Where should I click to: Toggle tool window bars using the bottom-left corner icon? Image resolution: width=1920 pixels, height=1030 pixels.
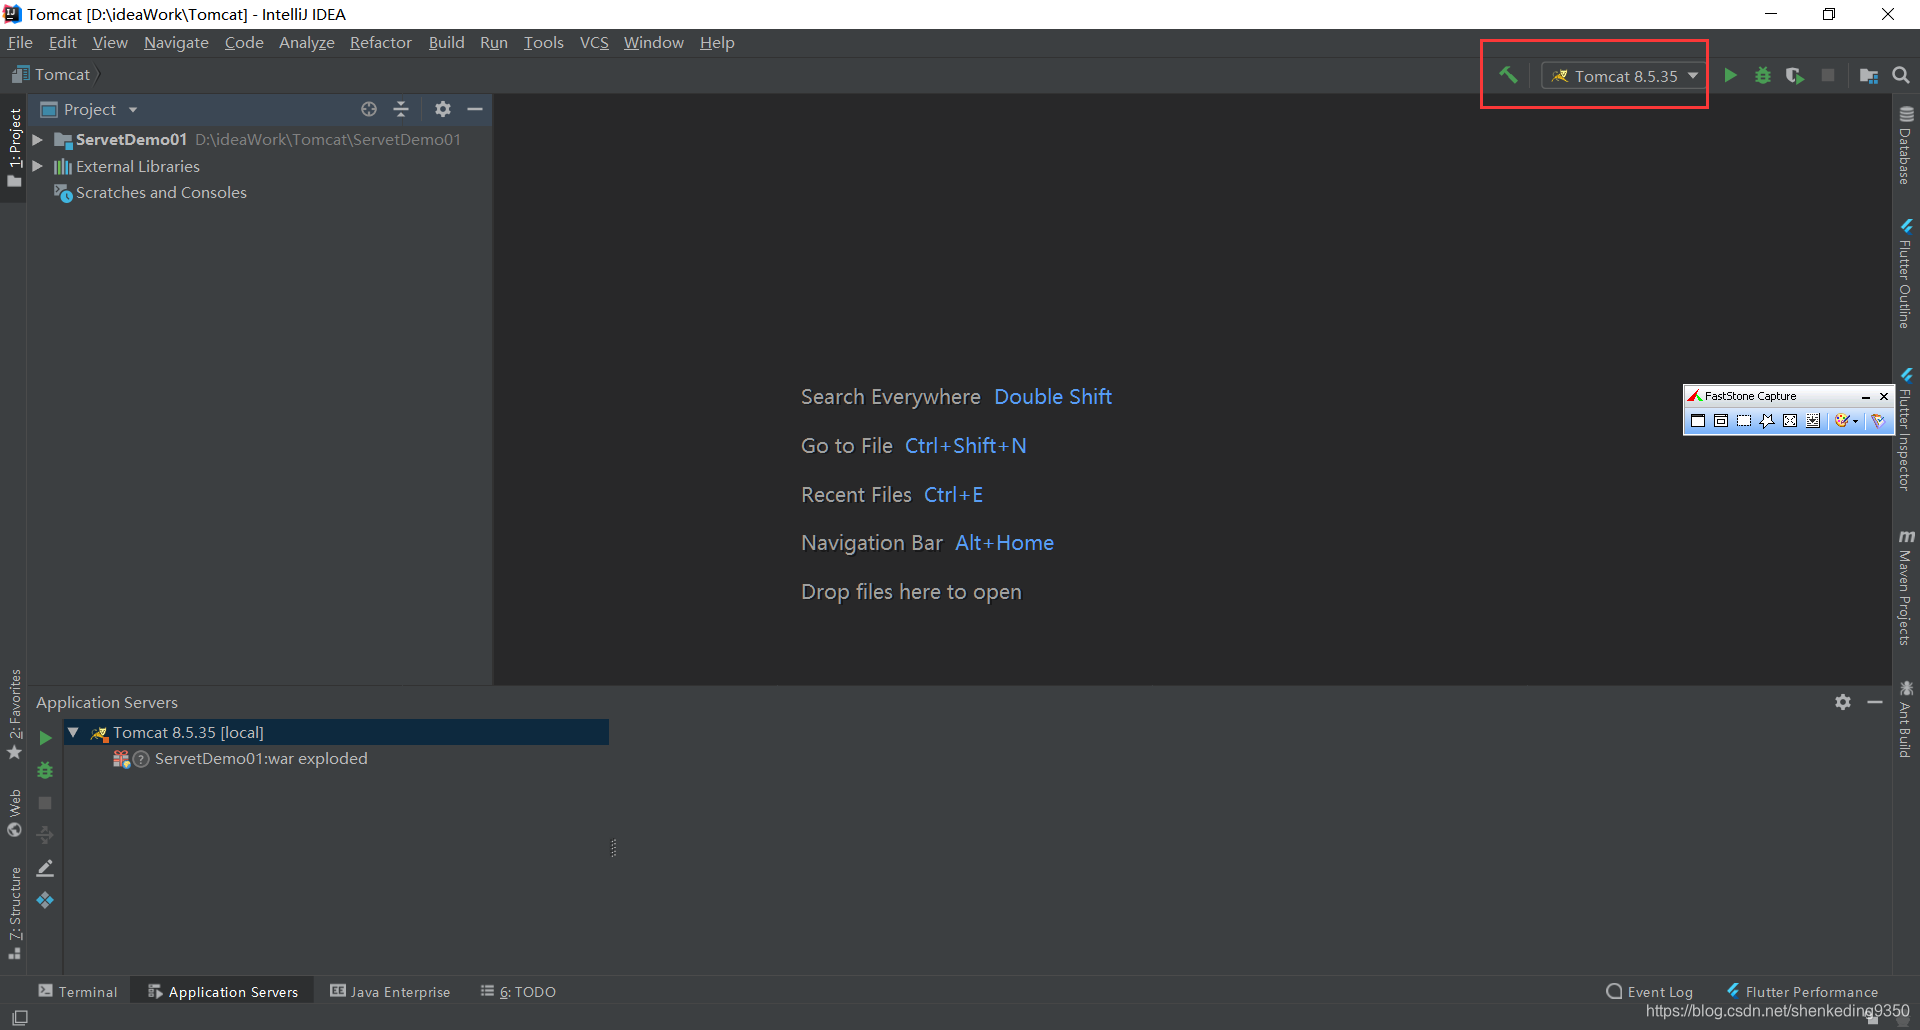[20, 1017]
